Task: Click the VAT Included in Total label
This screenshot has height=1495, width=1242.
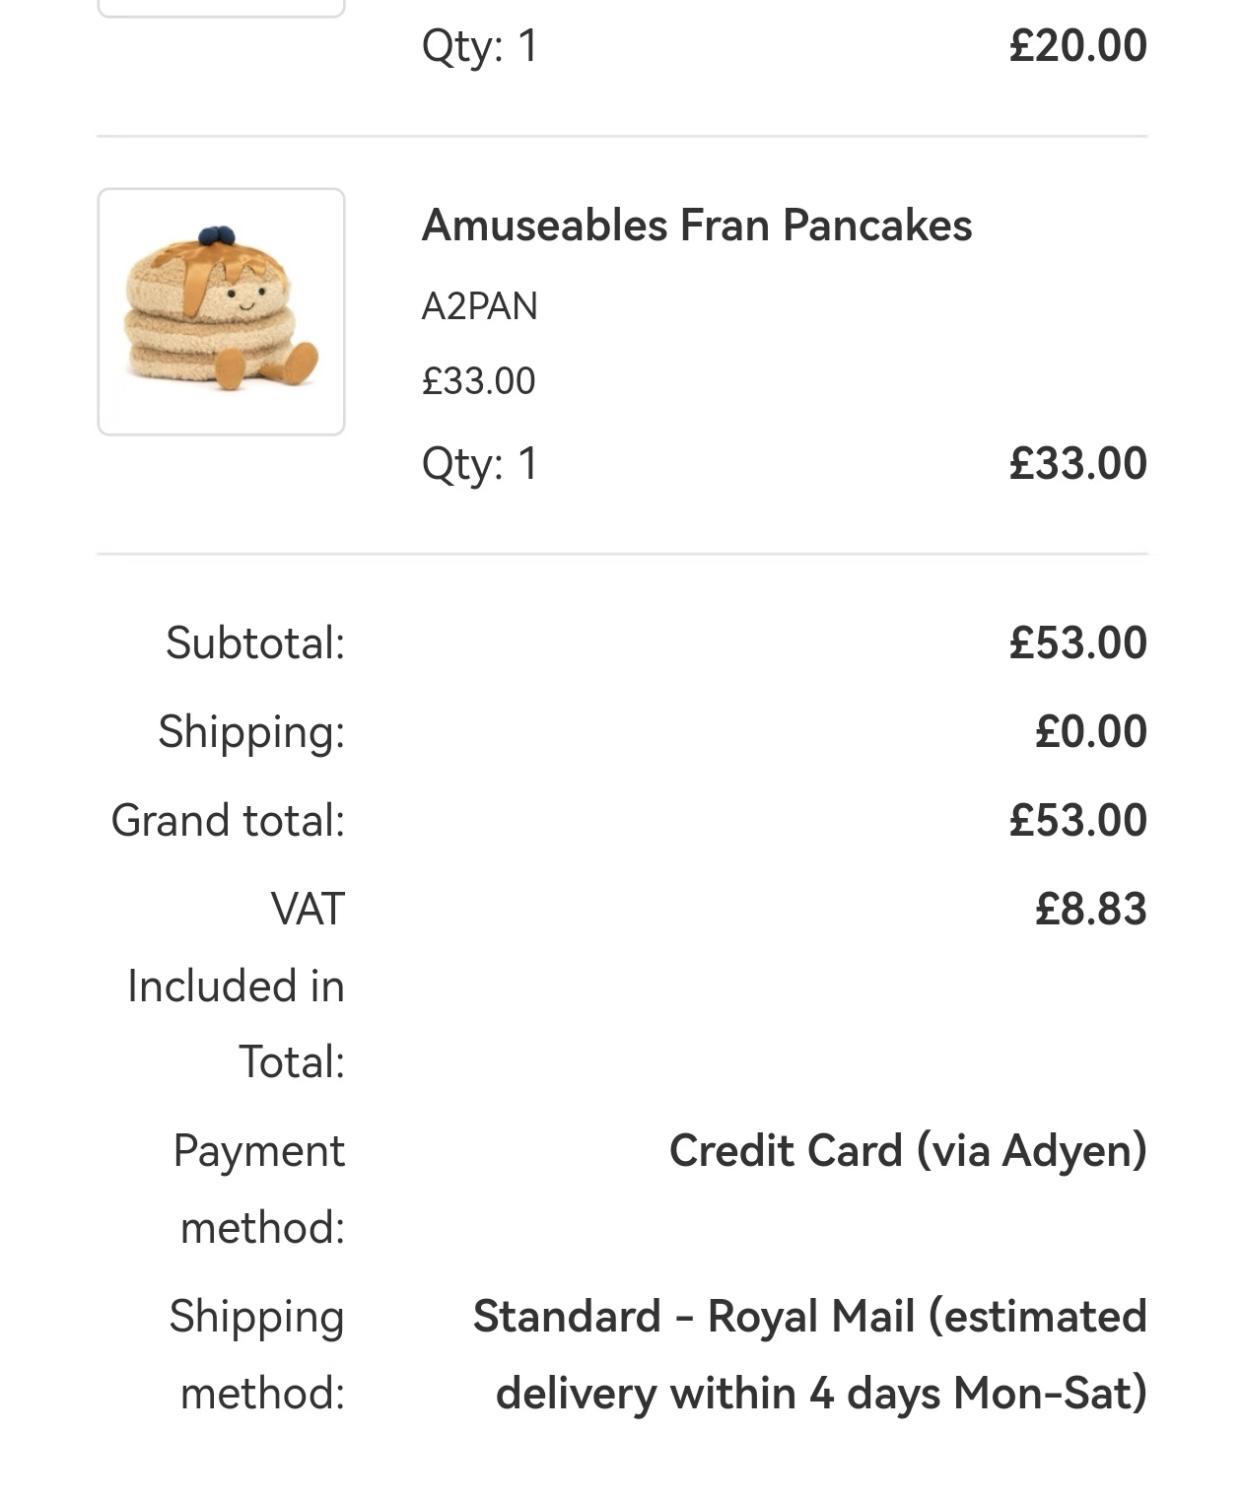Action: click(236, 985)
